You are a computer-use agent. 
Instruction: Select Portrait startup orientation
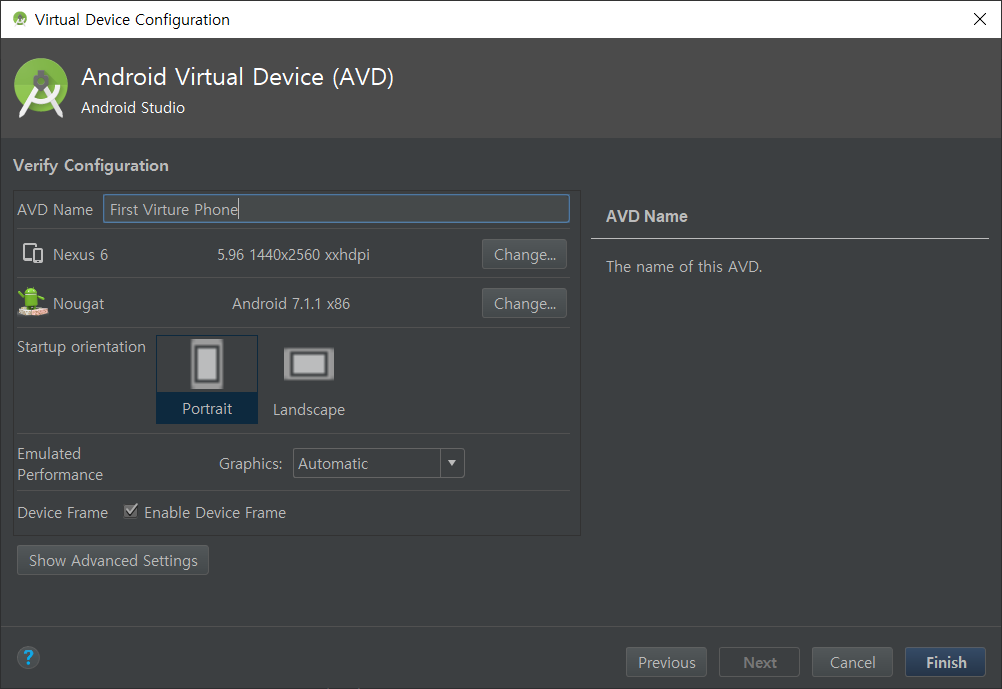click(207, 379)
